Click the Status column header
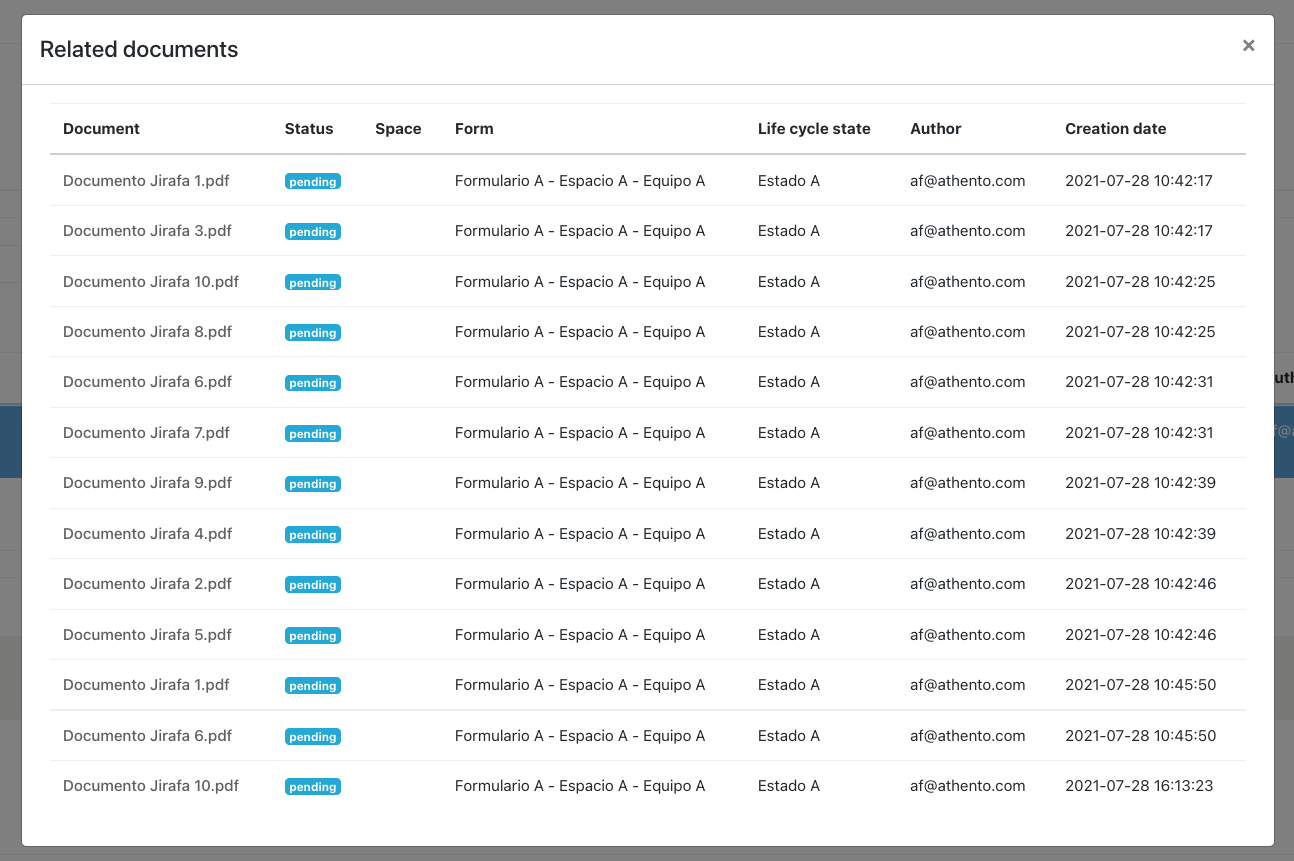Viewport: 1294px width, 861px height. pos(309,129)
